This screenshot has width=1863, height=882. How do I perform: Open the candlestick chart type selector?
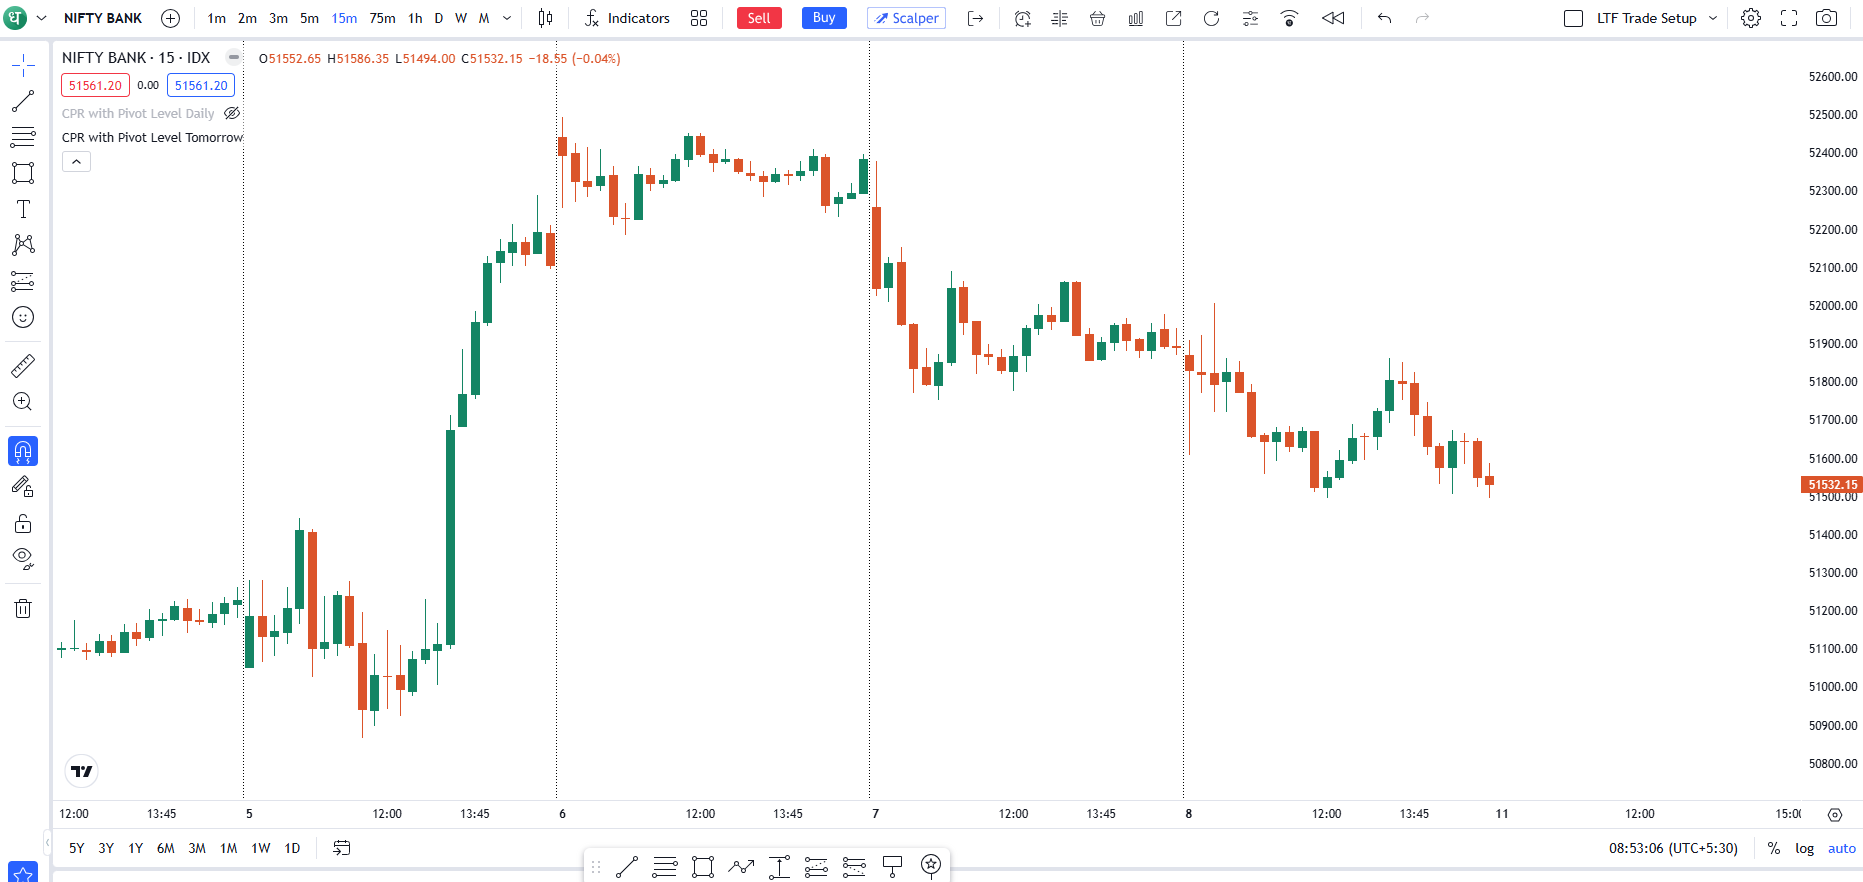coord(545,18)
